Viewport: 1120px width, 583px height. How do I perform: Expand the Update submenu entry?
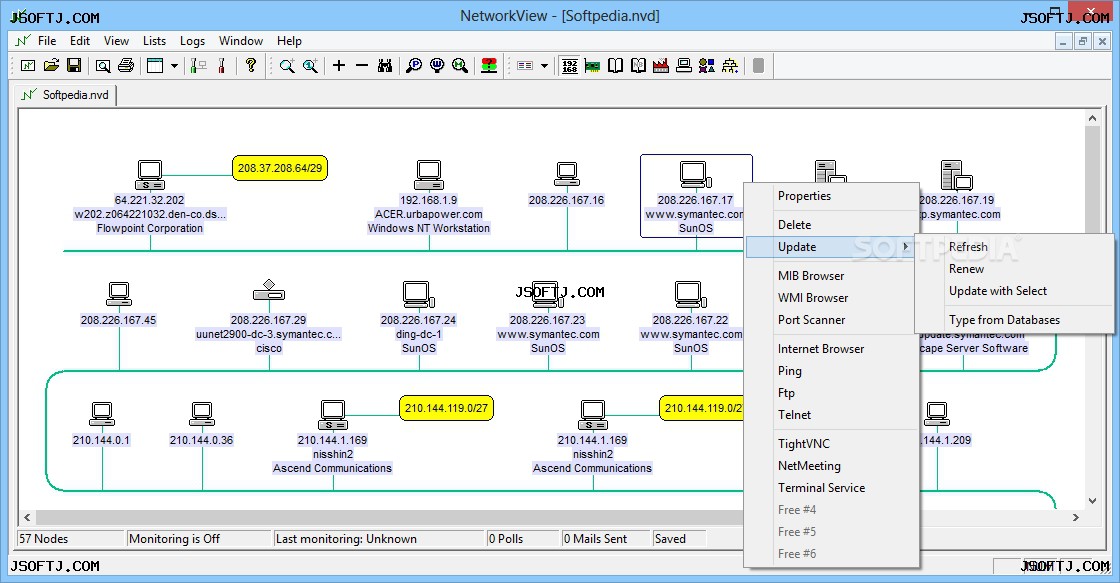pos(831,246)
